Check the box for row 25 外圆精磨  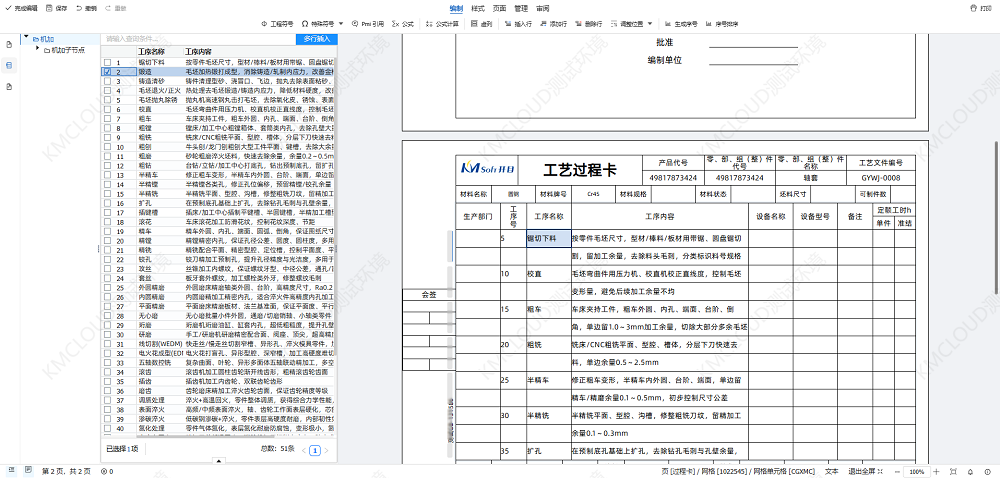tap(107, 287)
